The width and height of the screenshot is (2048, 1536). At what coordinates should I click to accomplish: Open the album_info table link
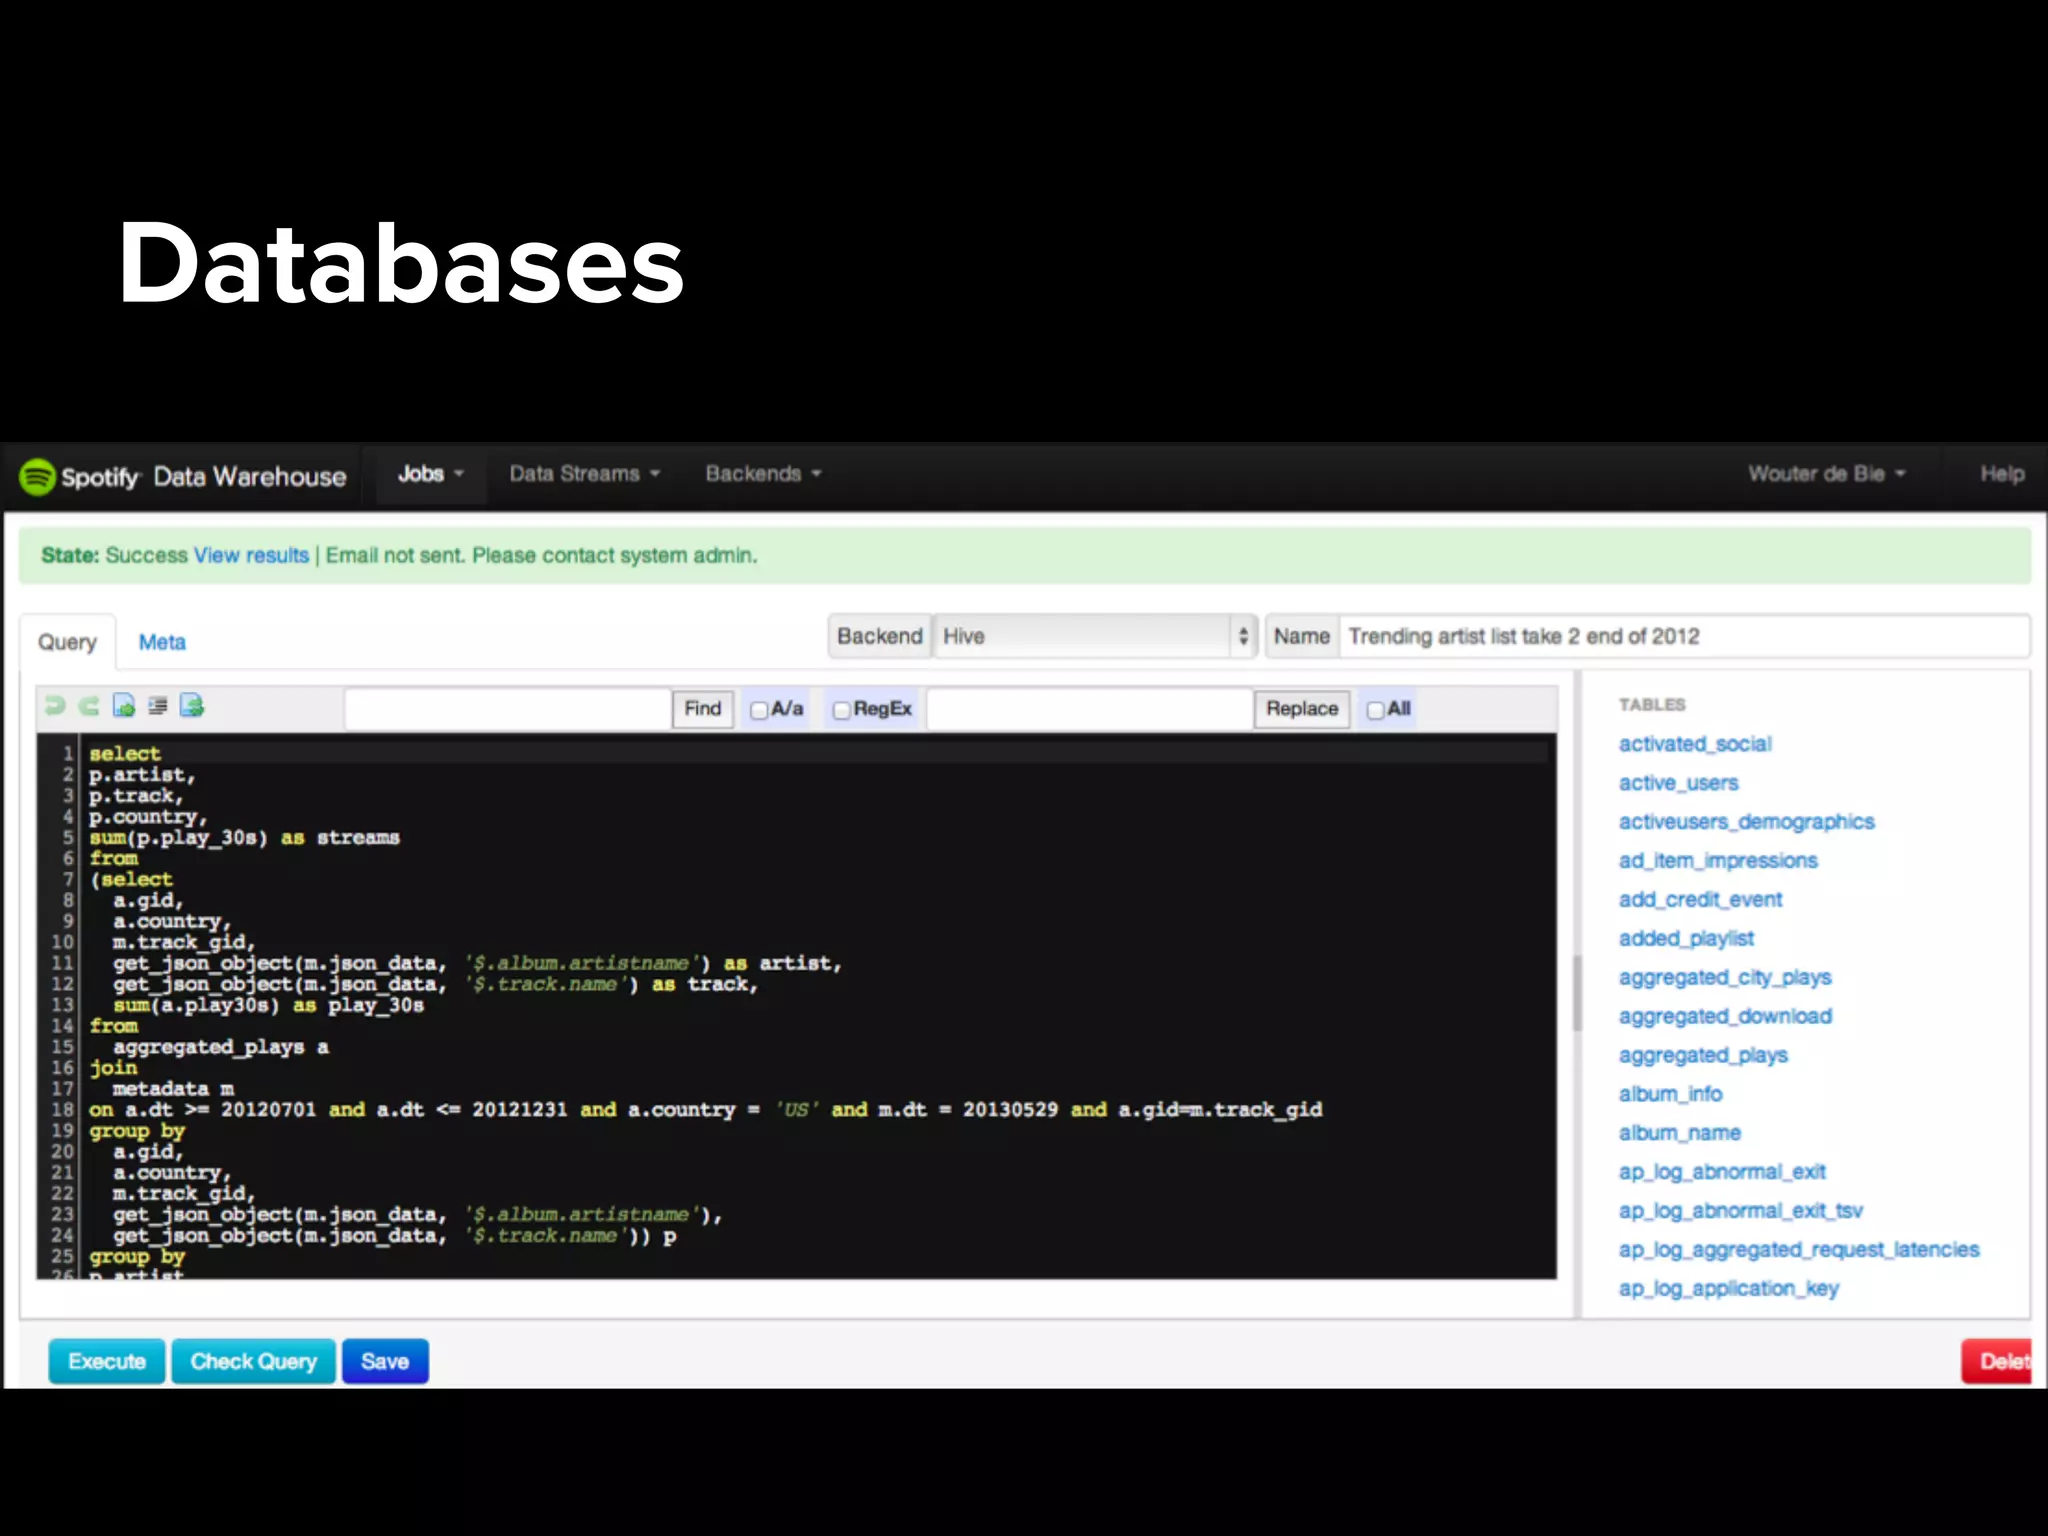[x=1670, y=1095]
